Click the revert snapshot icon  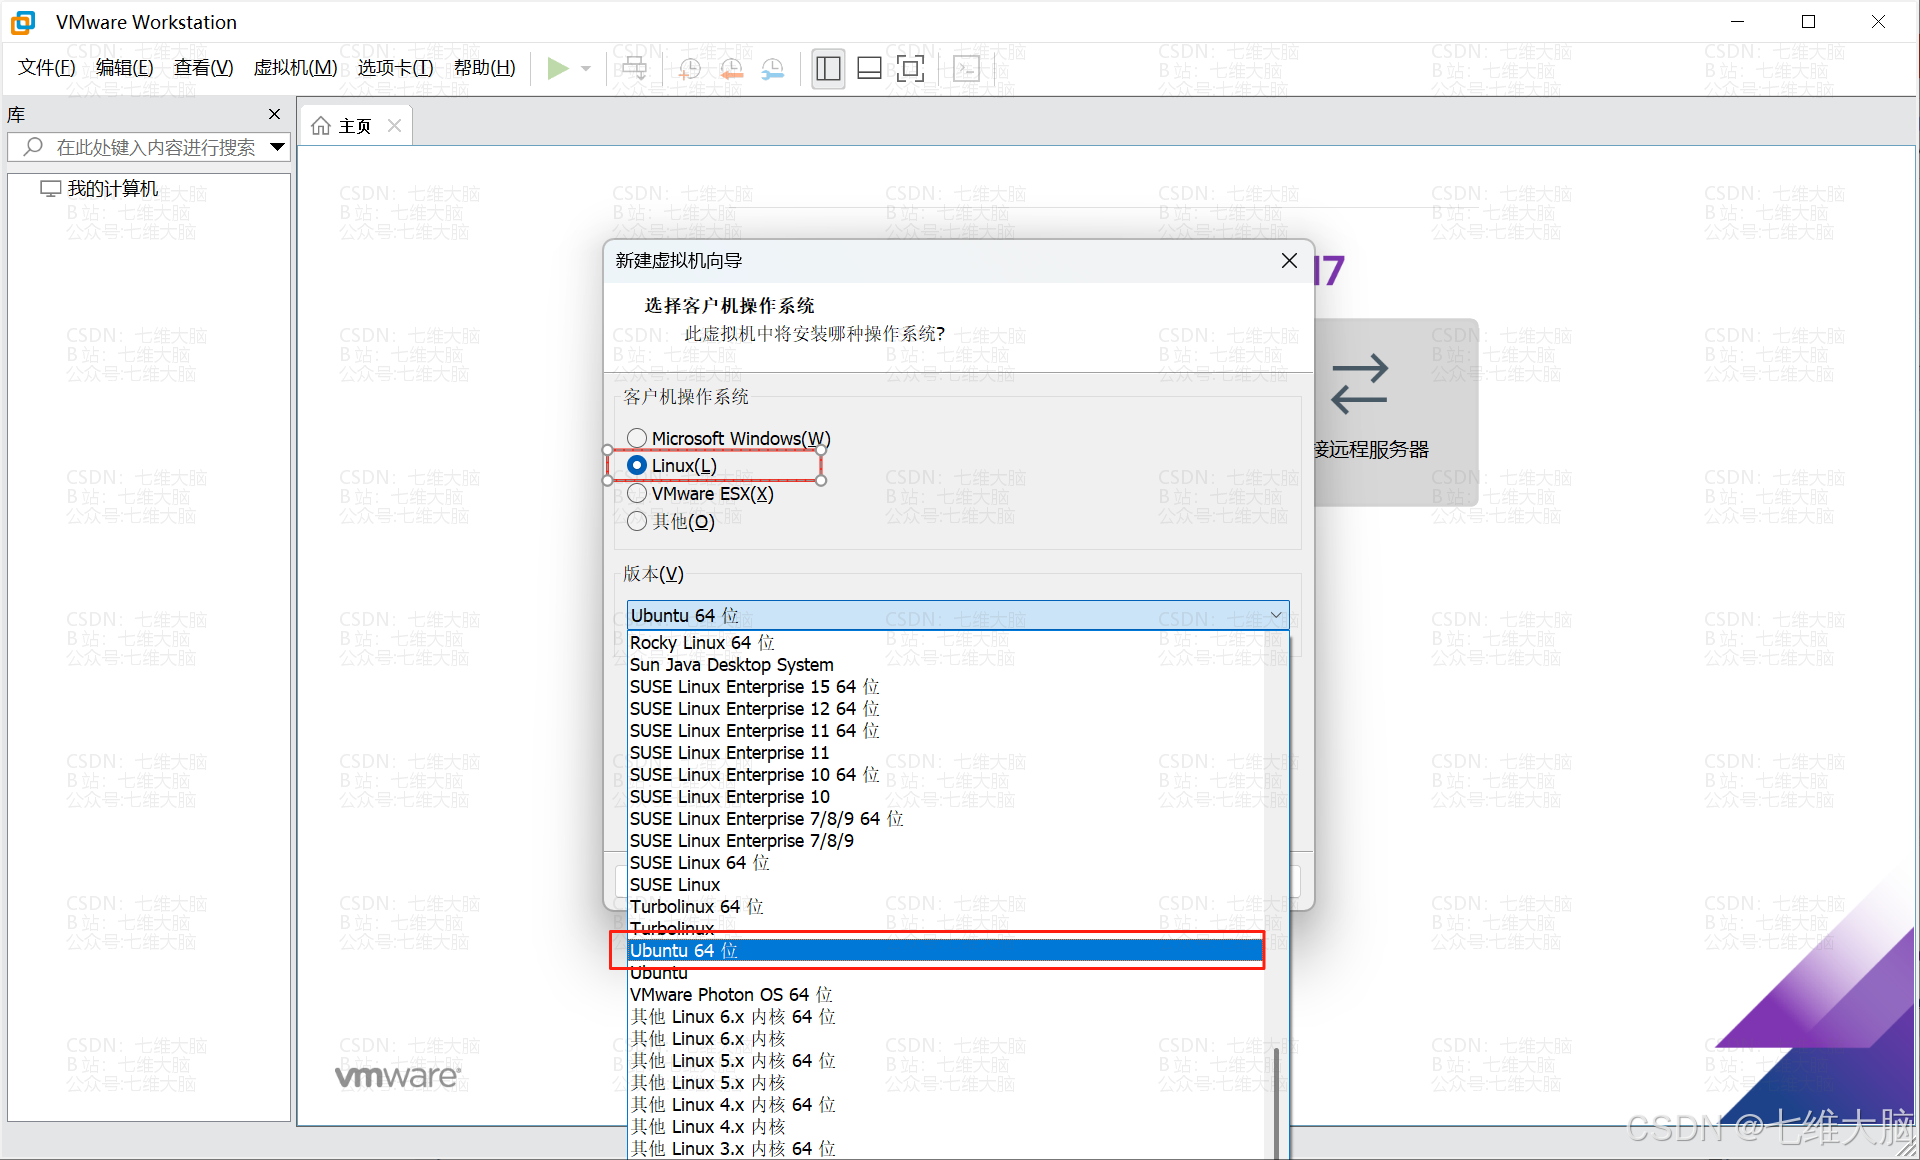(731, 68)
